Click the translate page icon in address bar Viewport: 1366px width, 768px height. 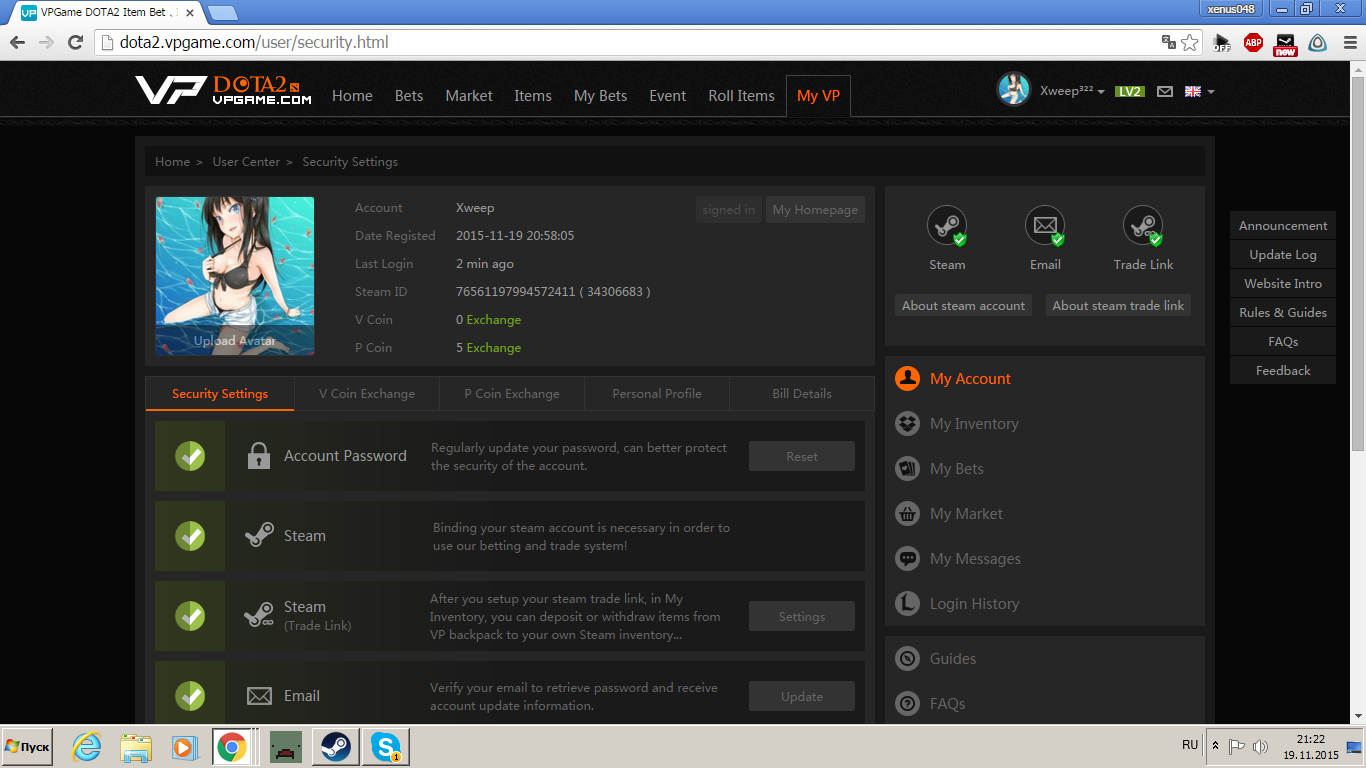(1168, 42)
